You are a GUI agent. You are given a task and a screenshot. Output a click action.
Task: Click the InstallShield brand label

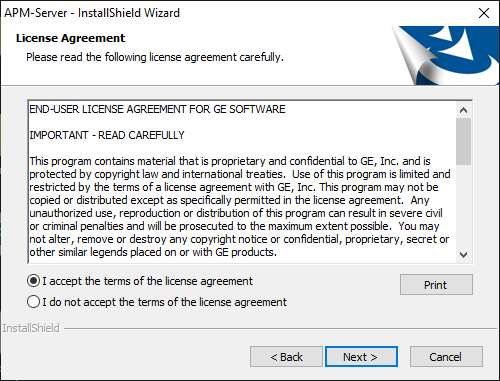(x=31, y=328)
